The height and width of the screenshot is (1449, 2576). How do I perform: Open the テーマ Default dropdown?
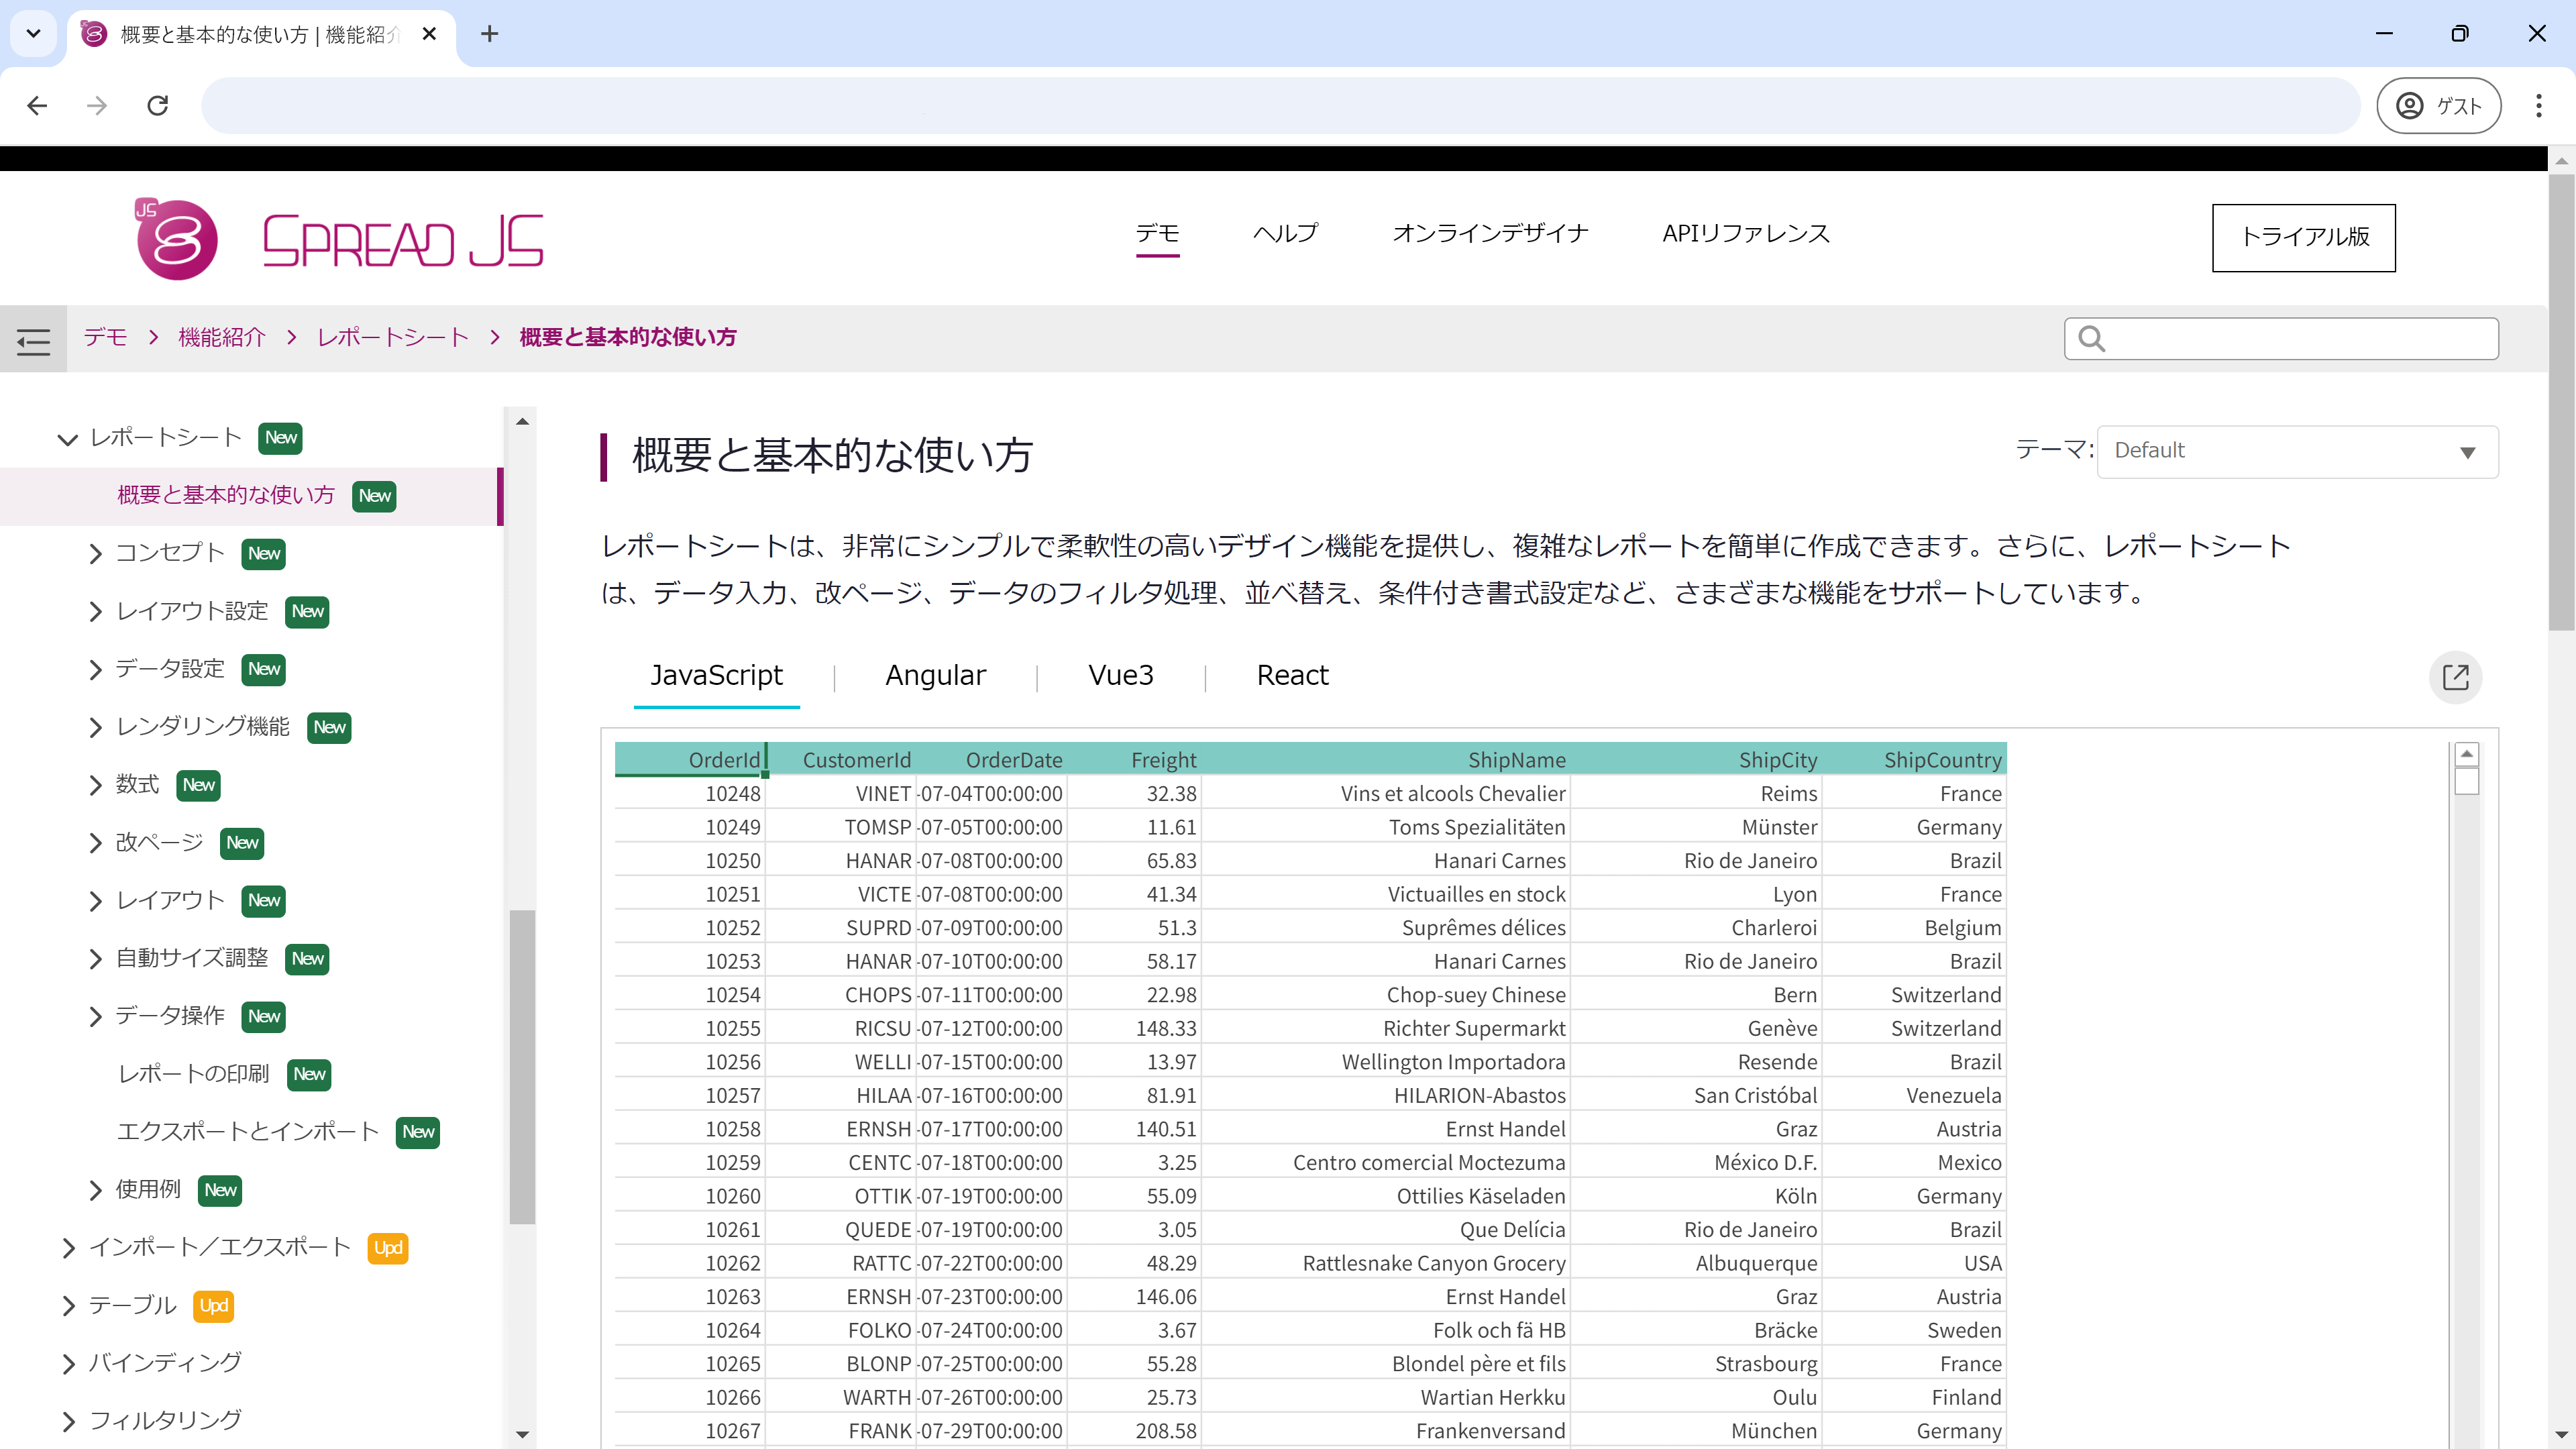click(x=2297, y=452)
